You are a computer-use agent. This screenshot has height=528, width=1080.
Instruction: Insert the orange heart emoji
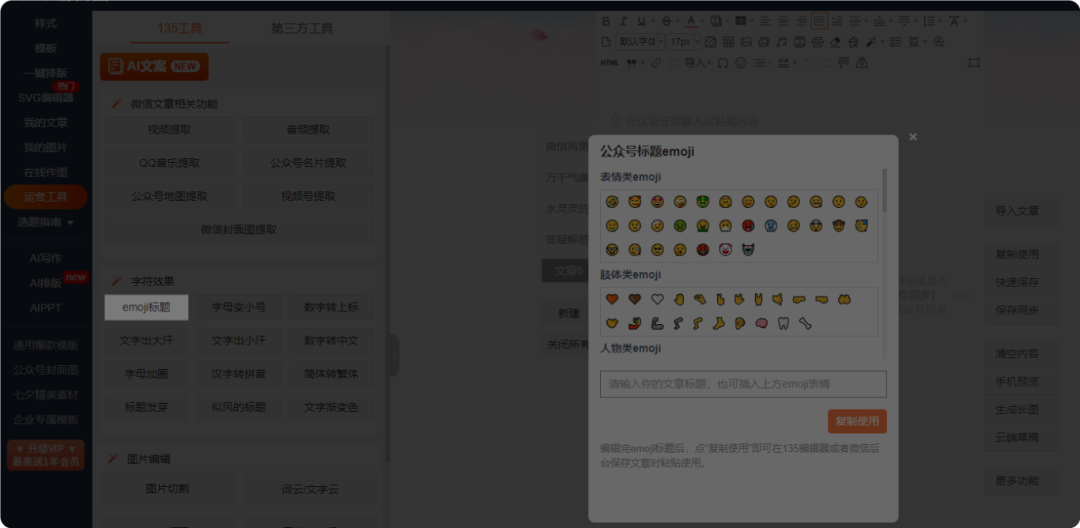(611, 299)
